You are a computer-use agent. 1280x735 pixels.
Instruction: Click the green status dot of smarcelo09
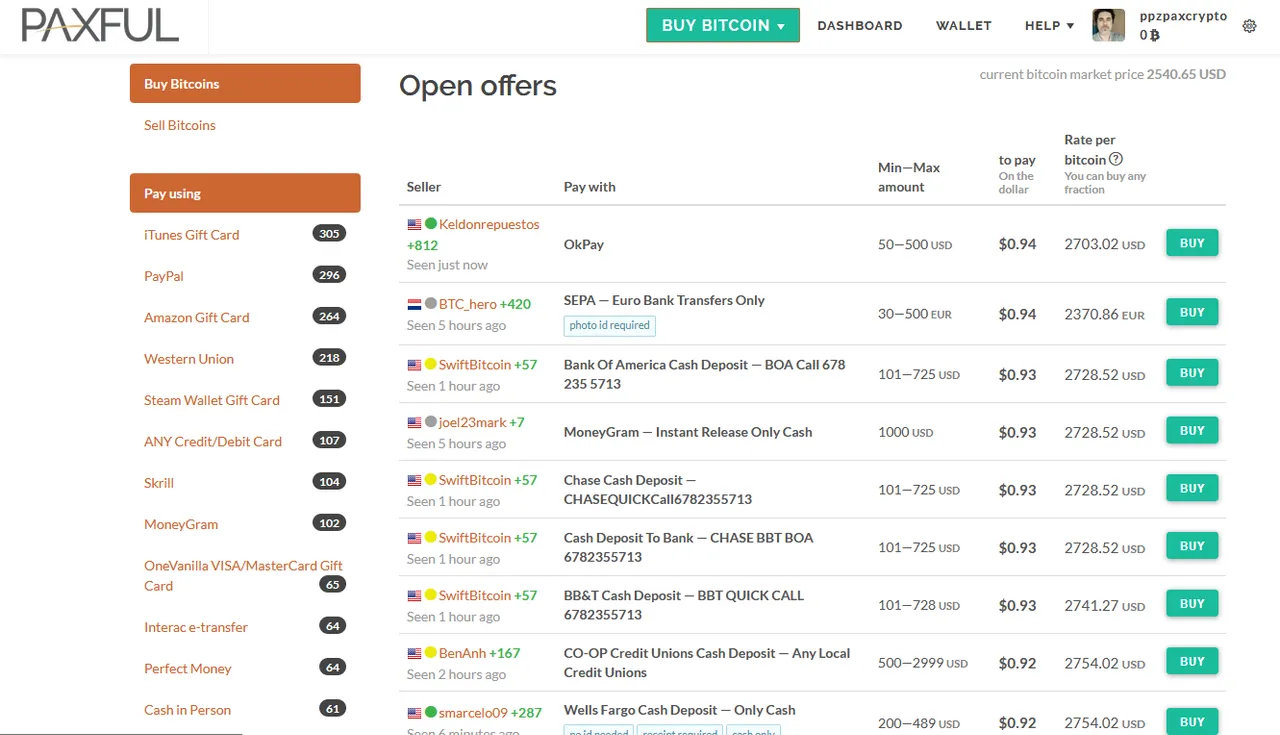(x=431, y=712)
